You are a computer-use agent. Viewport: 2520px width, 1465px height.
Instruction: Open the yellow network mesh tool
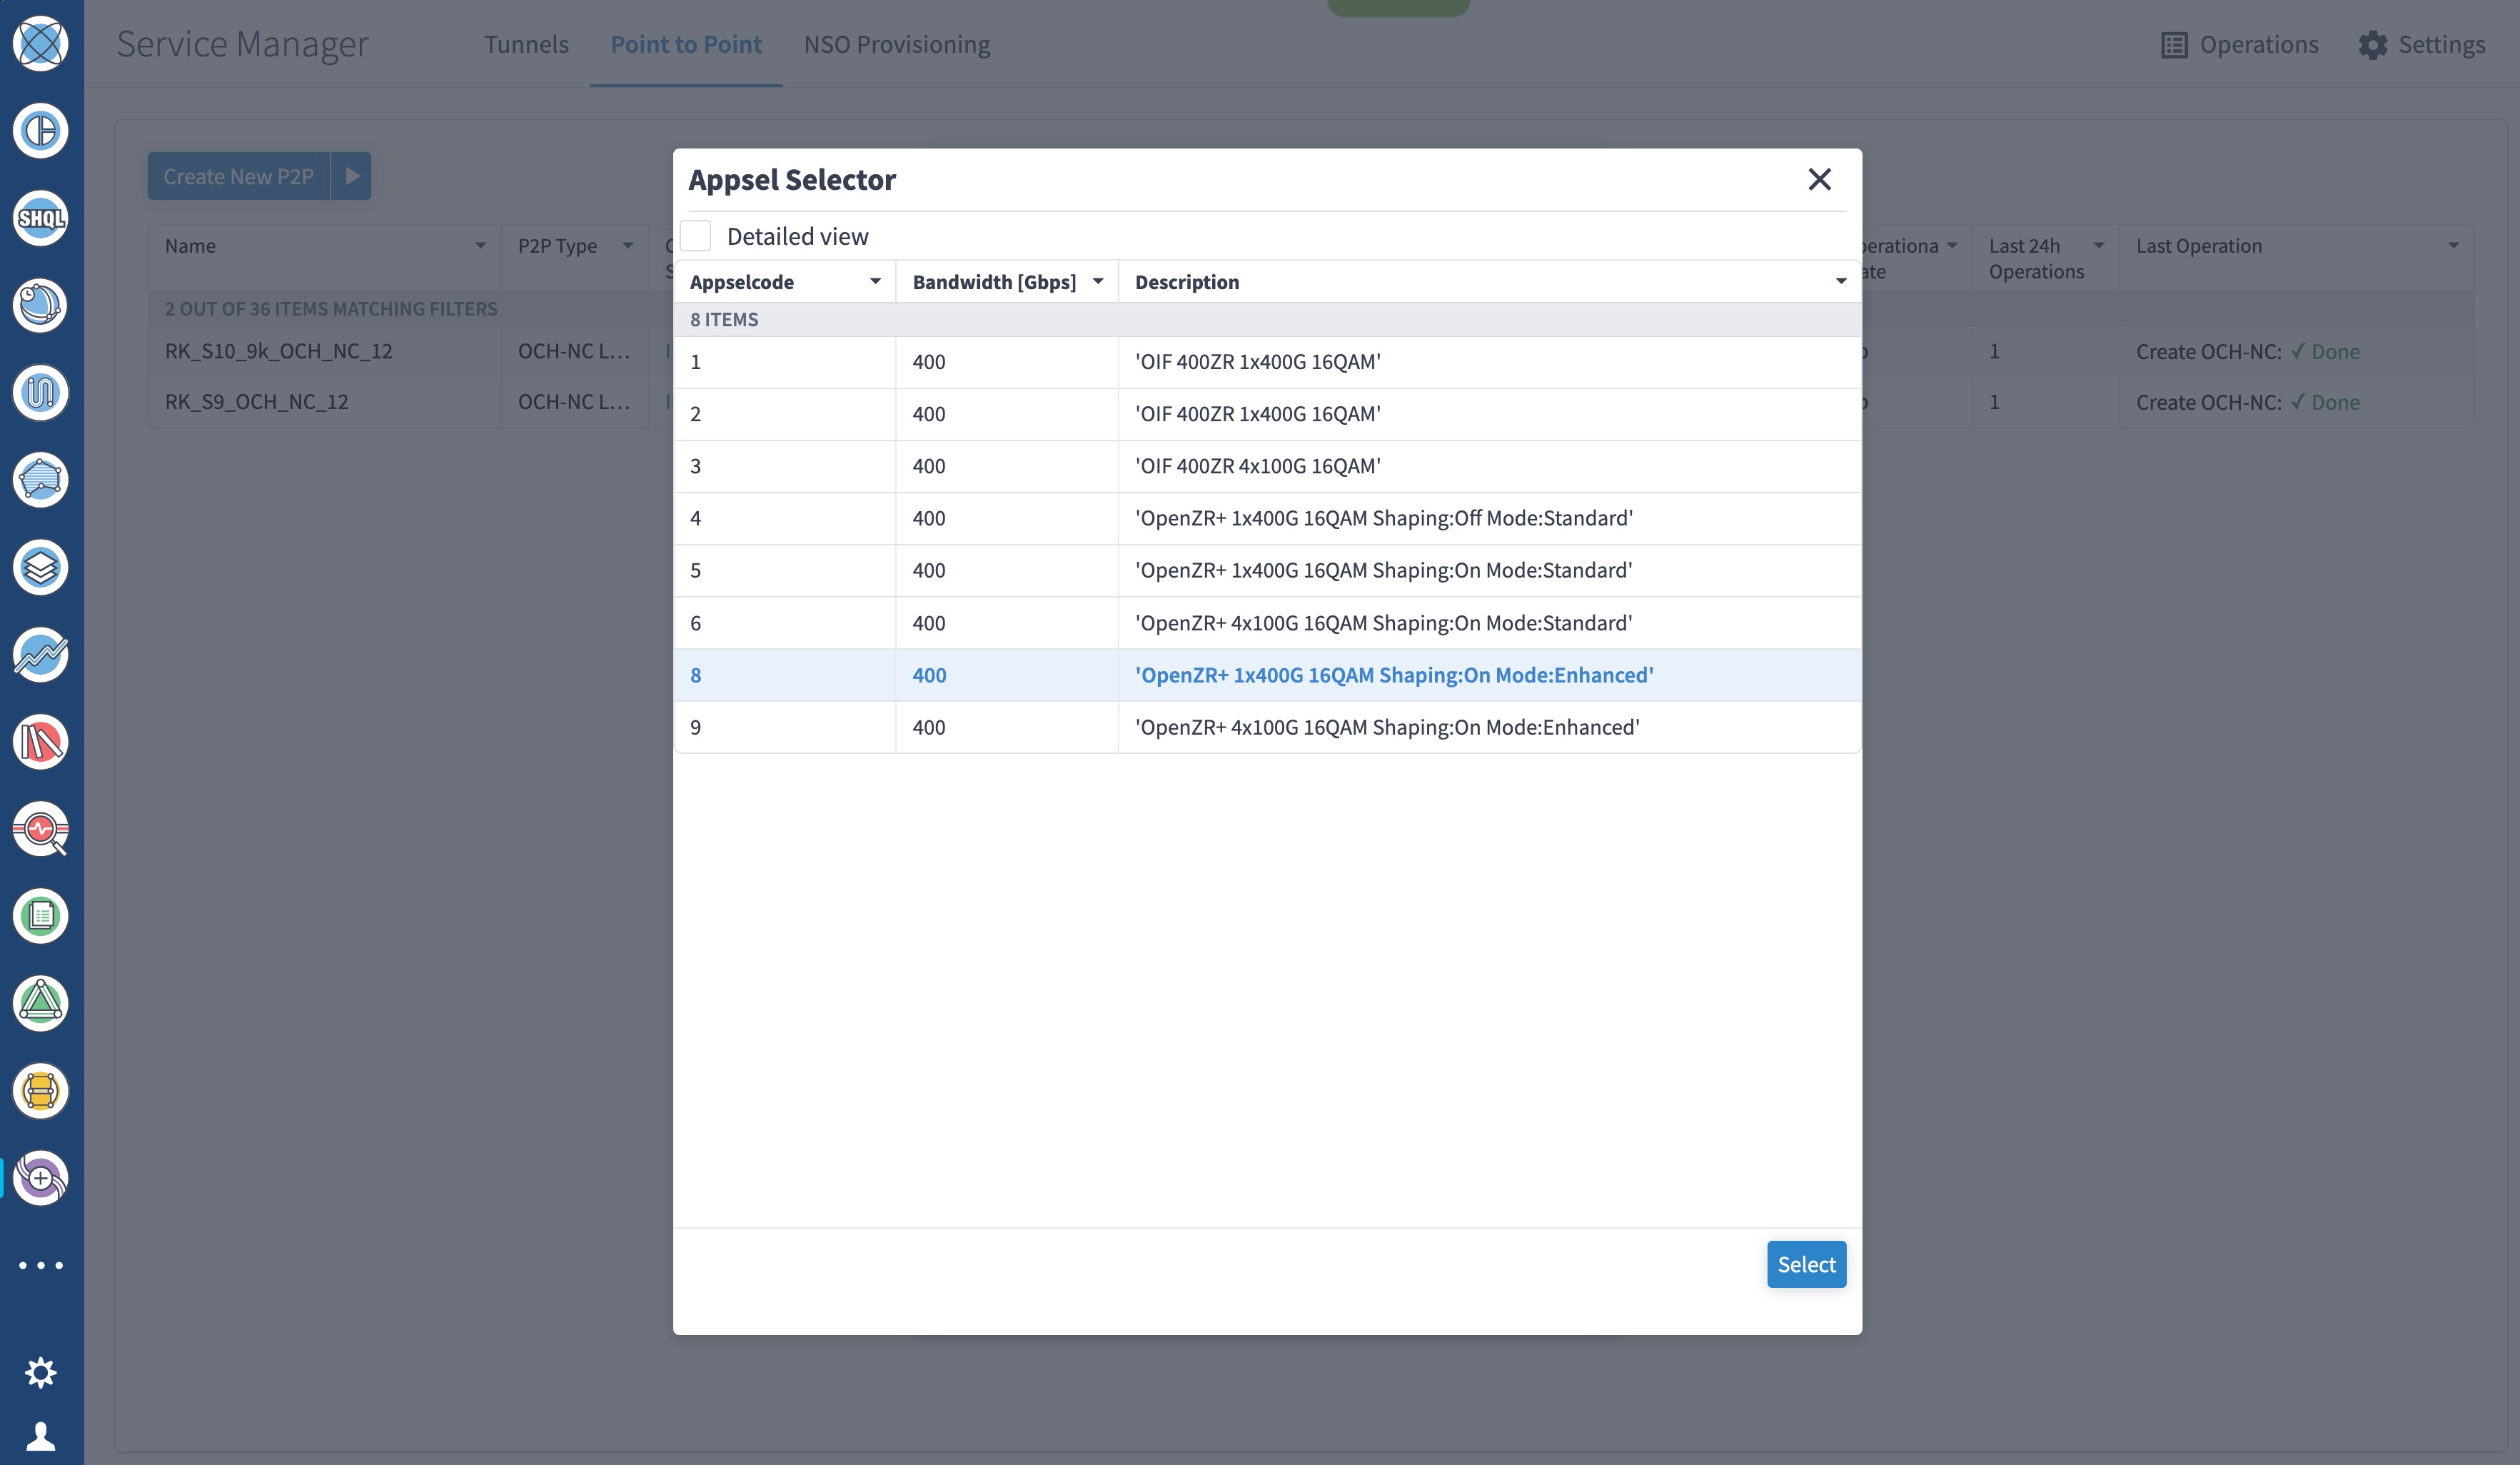pyautogui.click(x=40, y=1091)
